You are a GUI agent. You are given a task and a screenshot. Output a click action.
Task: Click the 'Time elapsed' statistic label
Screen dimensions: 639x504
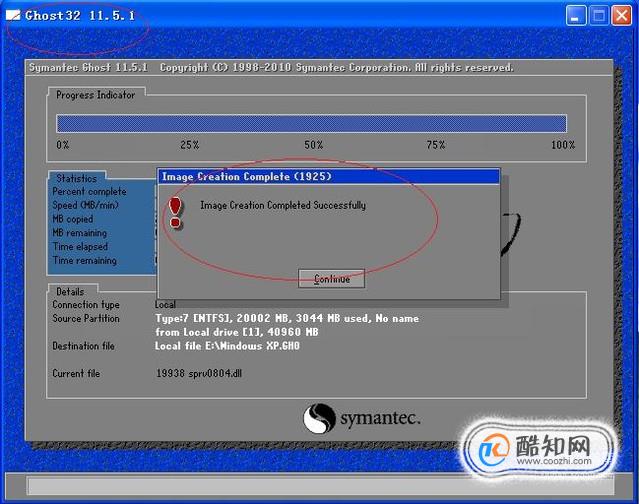click(x=80, y=246)
